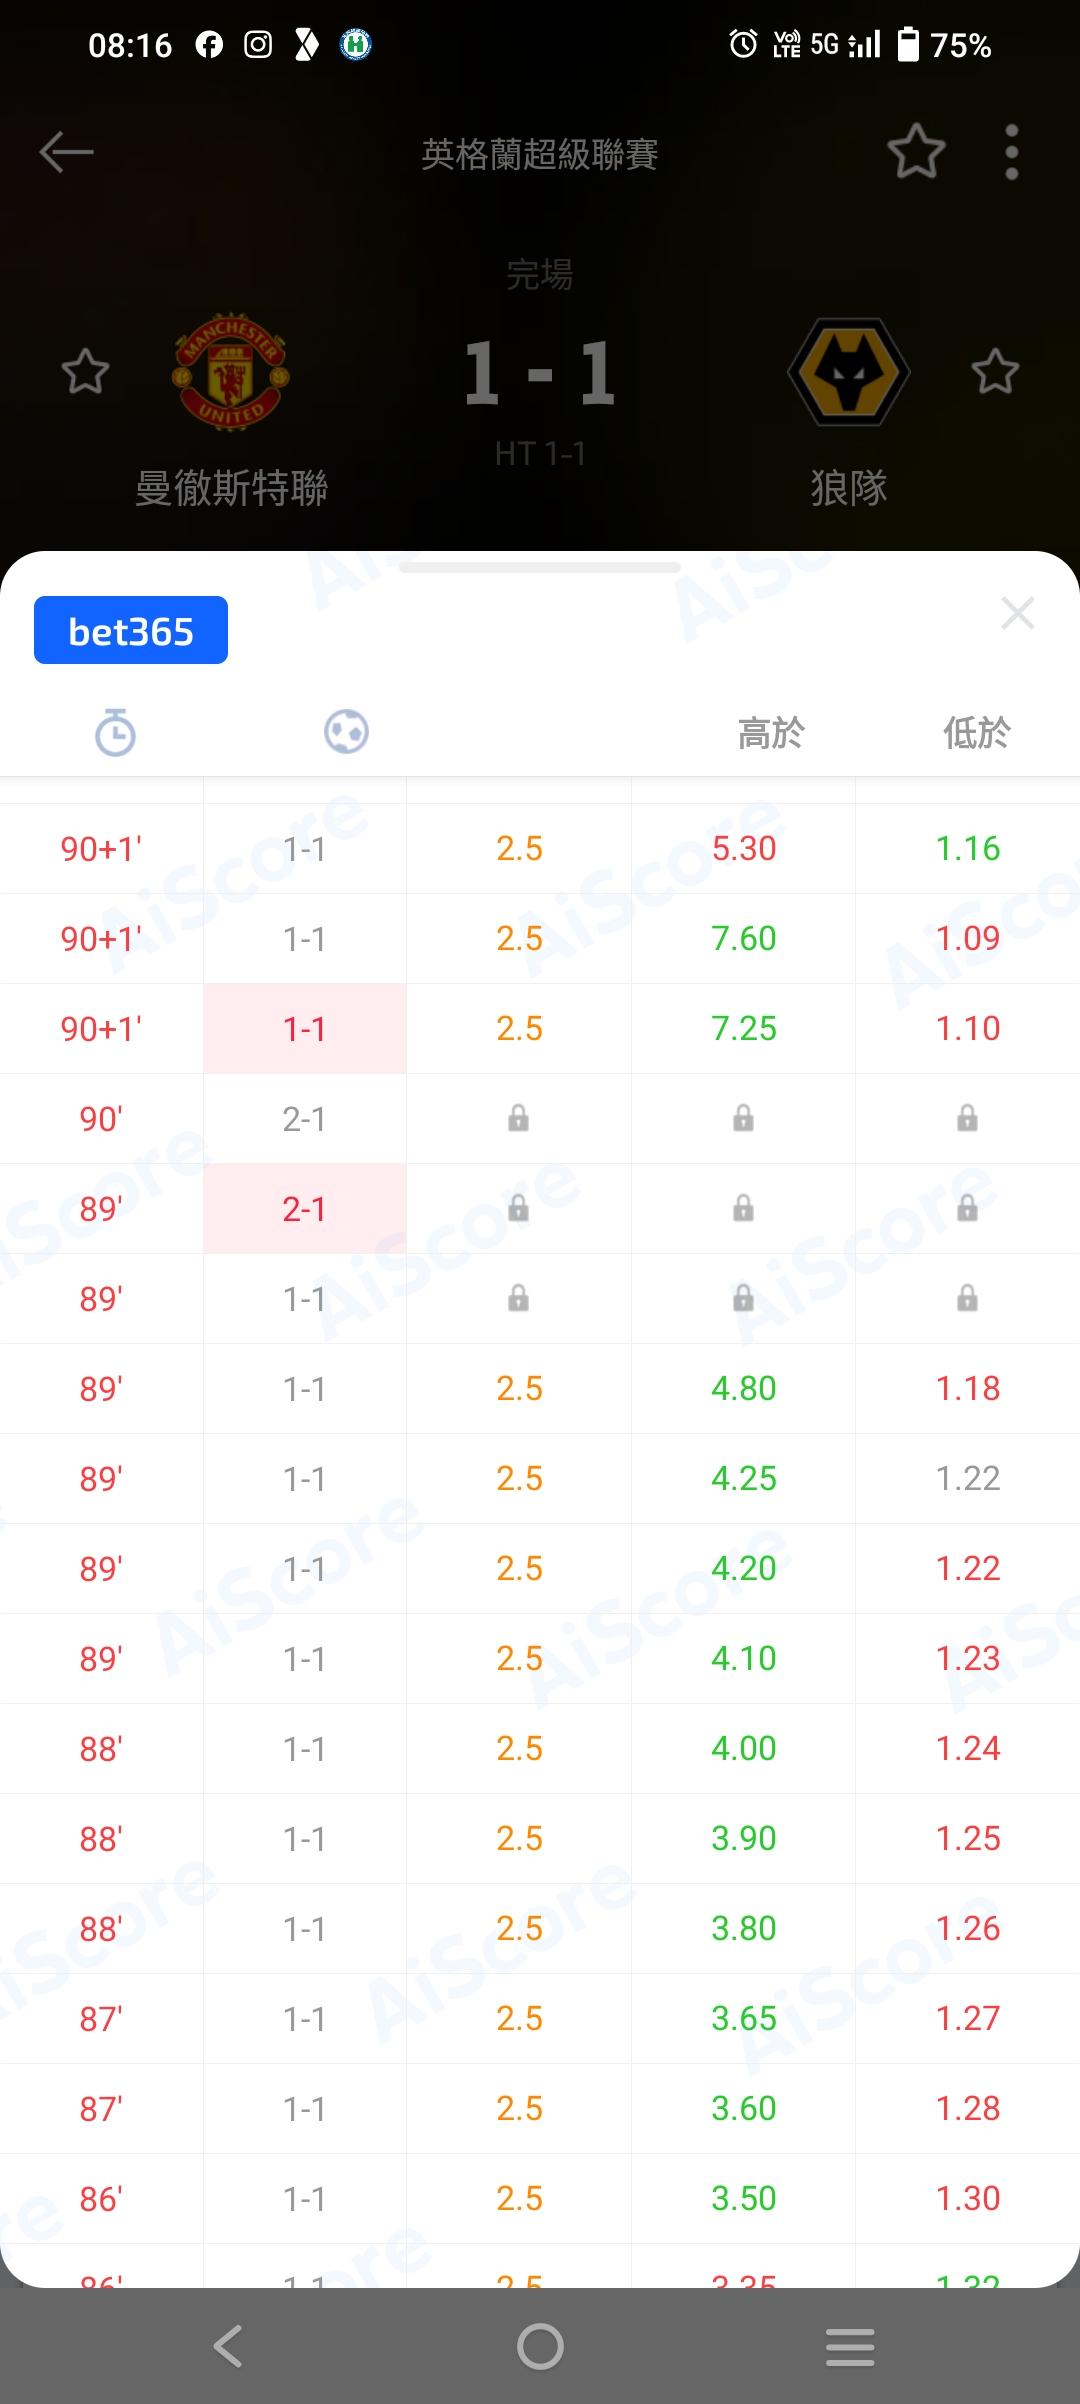Tap the soccer ball score column icon

(346, 732)
